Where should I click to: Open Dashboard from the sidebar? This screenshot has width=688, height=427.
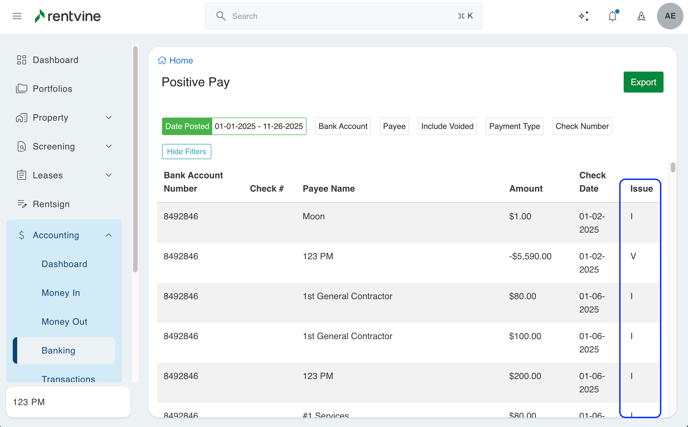tap(55, 60)
